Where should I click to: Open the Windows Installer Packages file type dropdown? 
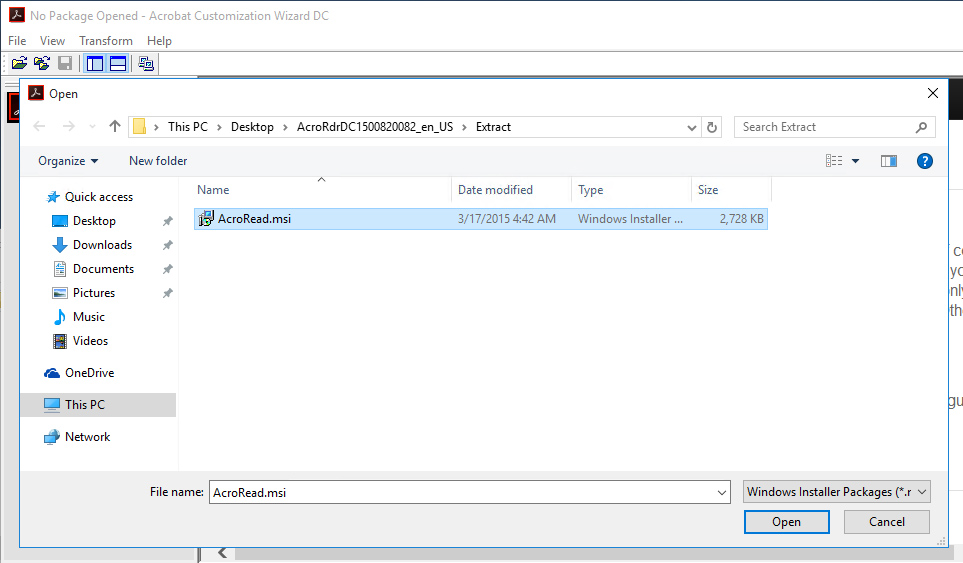click(837, 492)
